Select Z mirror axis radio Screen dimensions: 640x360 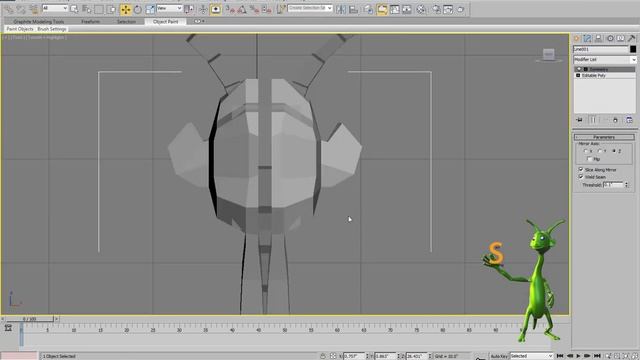(613, 151)
